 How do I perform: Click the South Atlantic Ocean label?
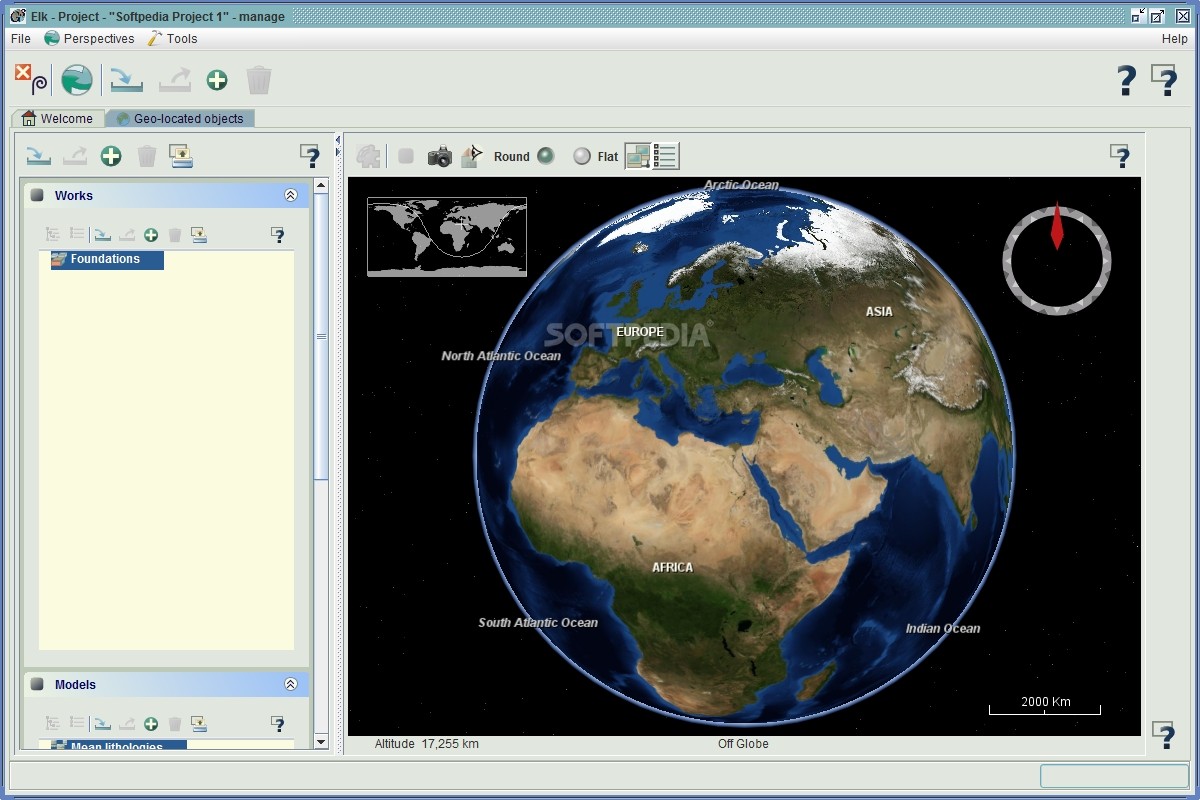pyautogui.click(x=538, y=623)
